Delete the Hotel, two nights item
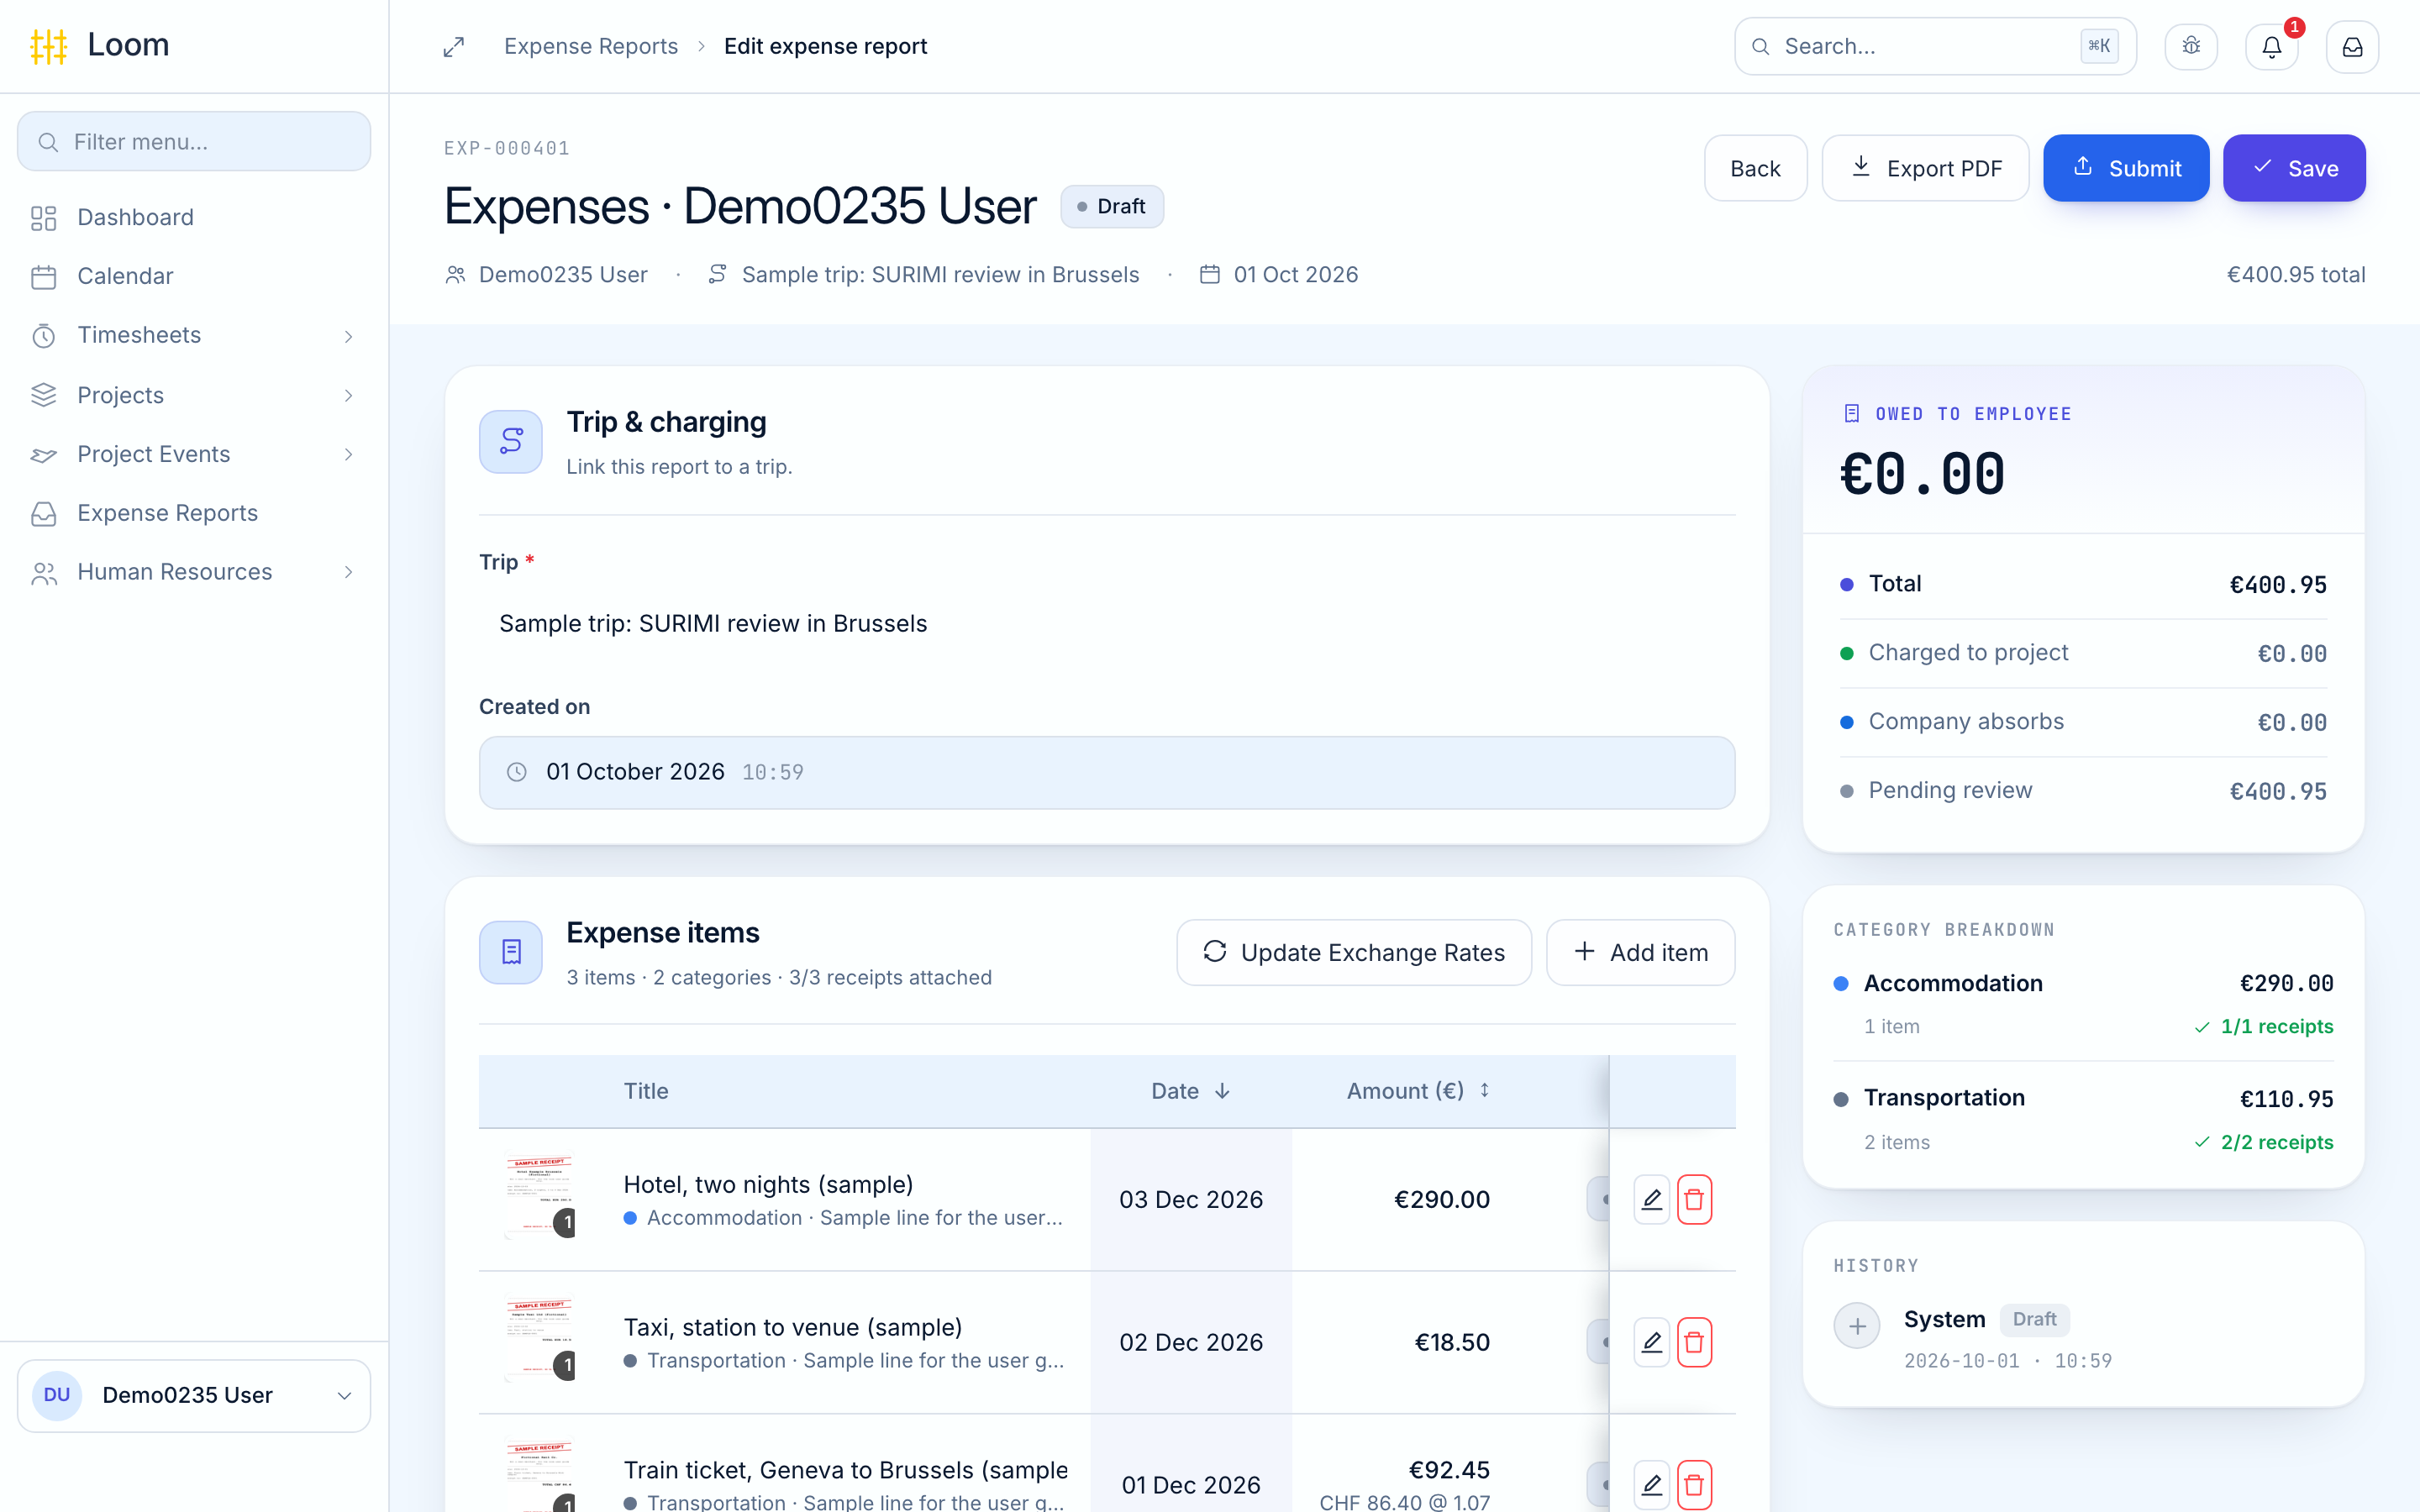2420x1512 pixels. 1694,1199
